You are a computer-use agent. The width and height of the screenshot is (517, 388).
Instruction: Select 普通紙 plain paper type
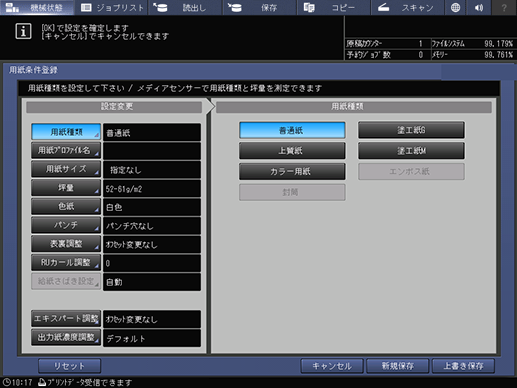point(292,130)
